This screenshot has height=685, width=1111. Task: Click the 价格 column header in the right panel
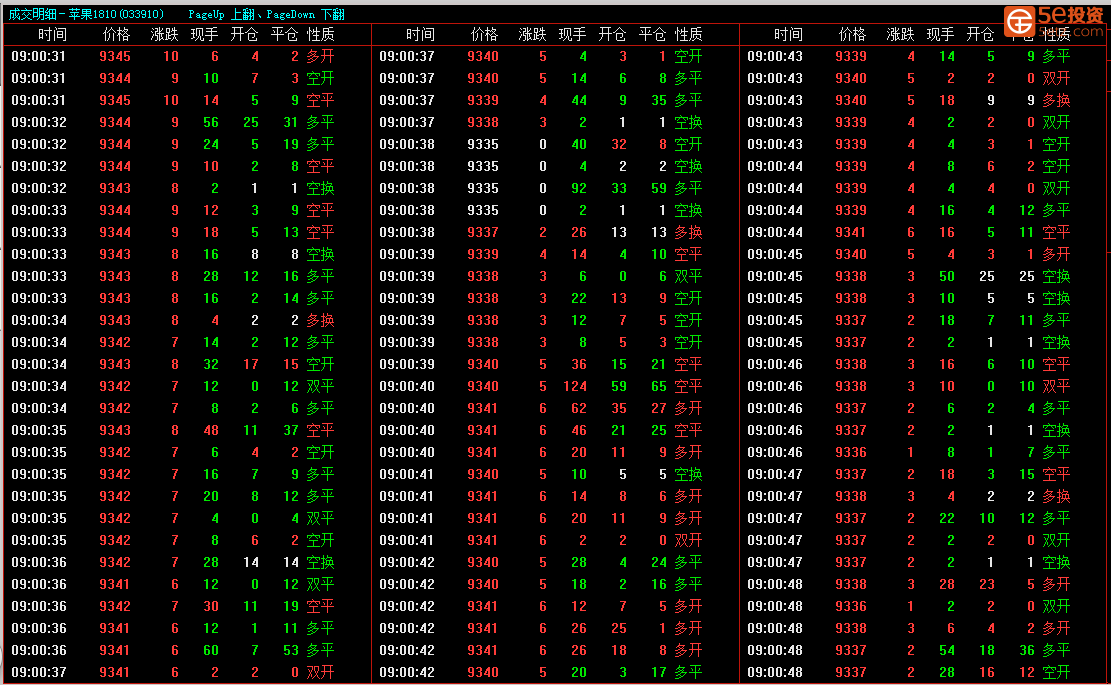coord(852,35)
